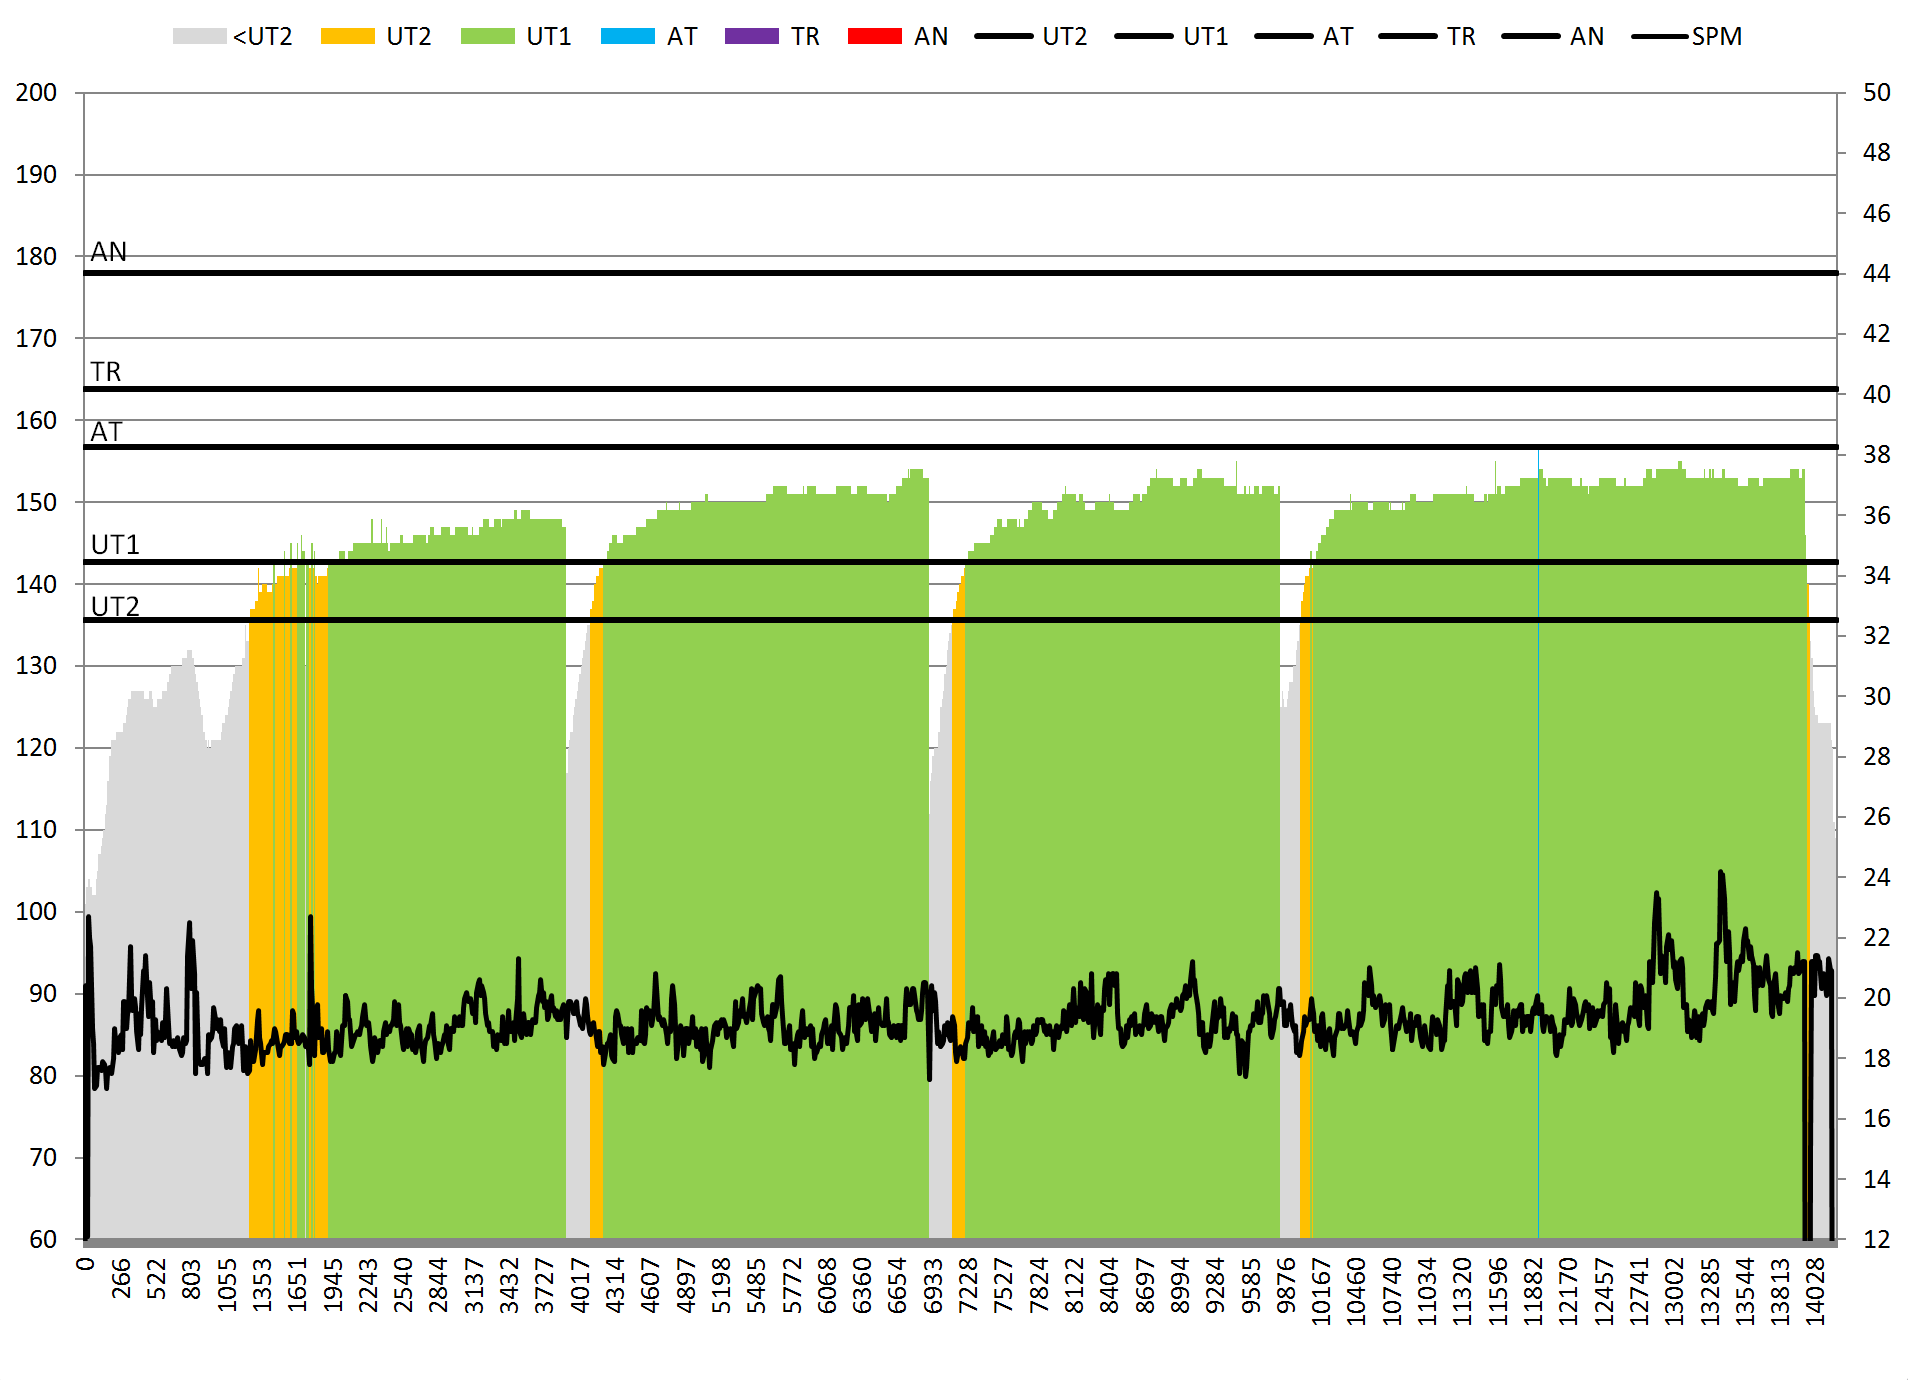The image size is (1908, 1380).
Task: Click the UT1 threshold label in plot area
Action: (115, 545)
